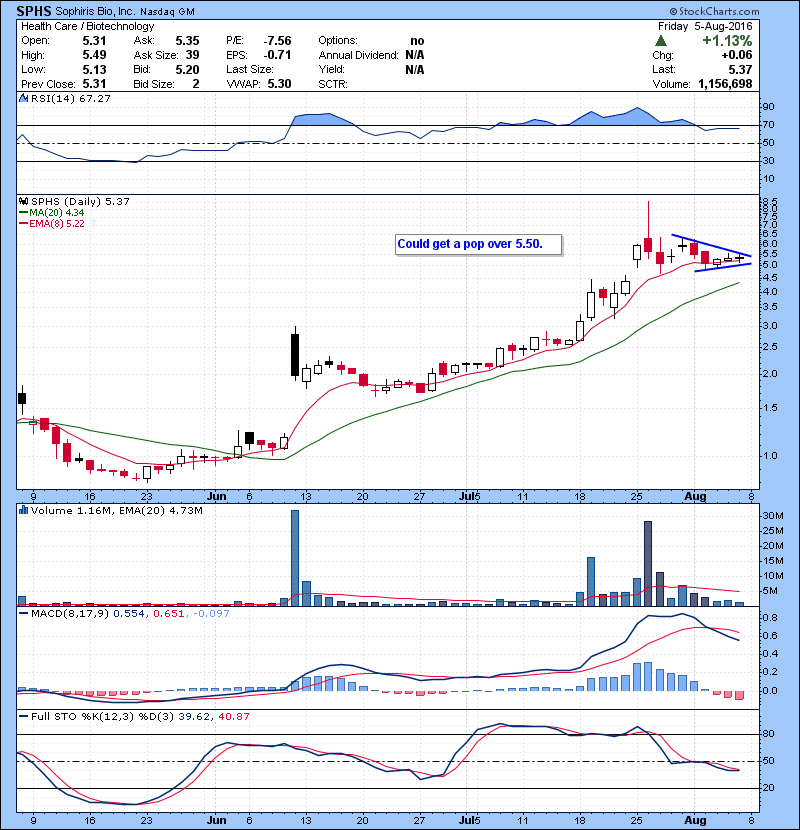Image resolution: width=800 pixels, height=830 pixels.
Task: Click the stochastic %D value 40.87
Action: click(233, 717)
